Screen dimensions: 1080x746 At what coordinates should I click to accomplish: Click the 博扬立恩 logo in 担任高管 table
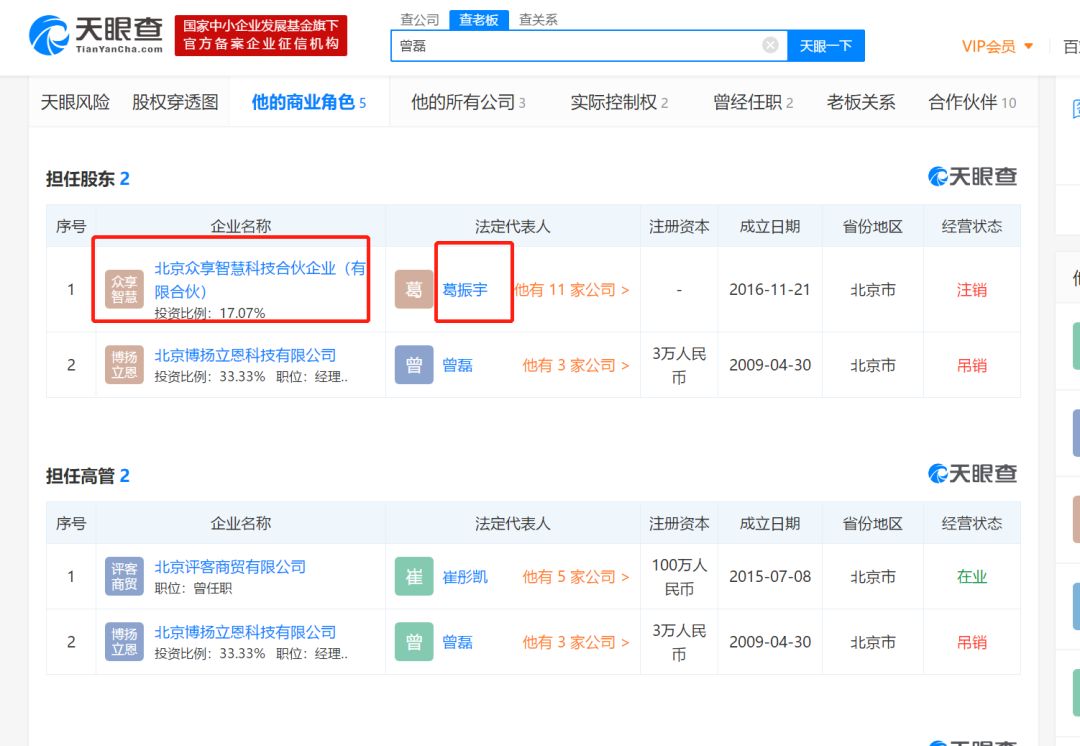coord(124,641)
